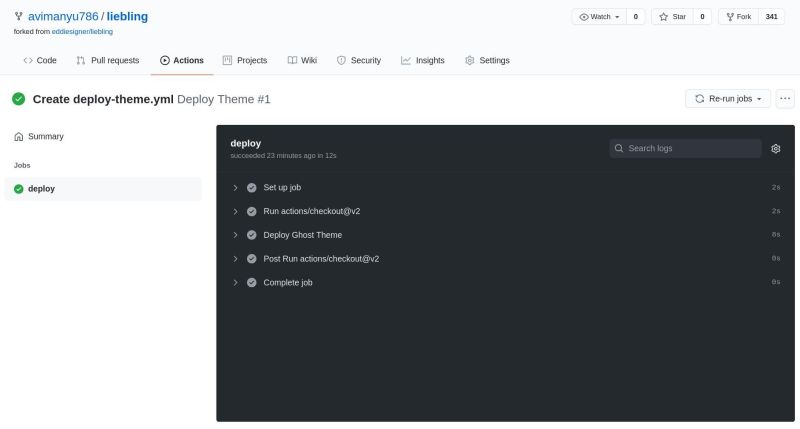Image resolution: width=800 pixels, height=429 pixels.
Task: Click status check icon for Set up job
Action: tap(252, 188)
